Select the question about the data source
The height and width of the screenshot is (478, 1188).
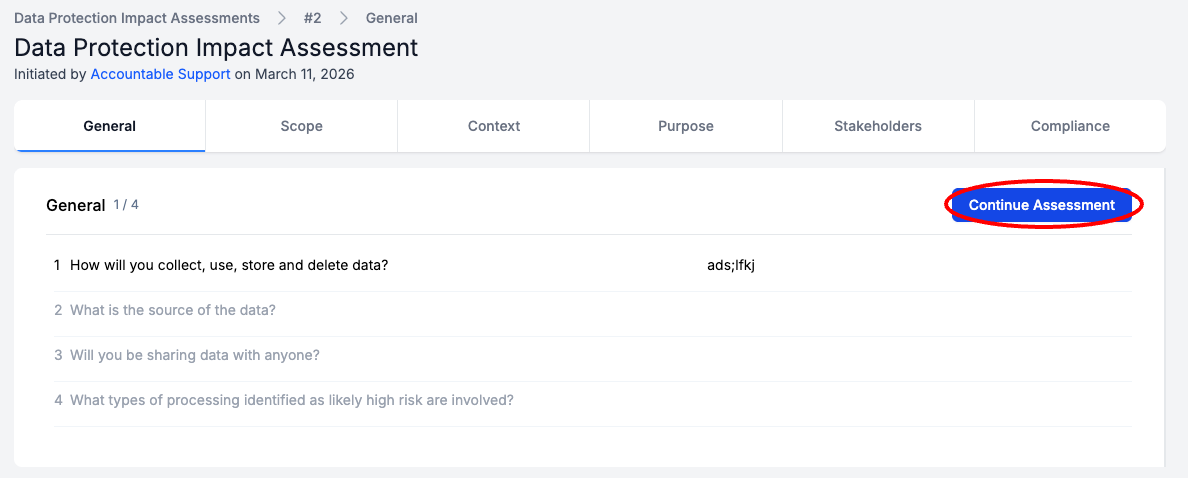pos(173,310)
